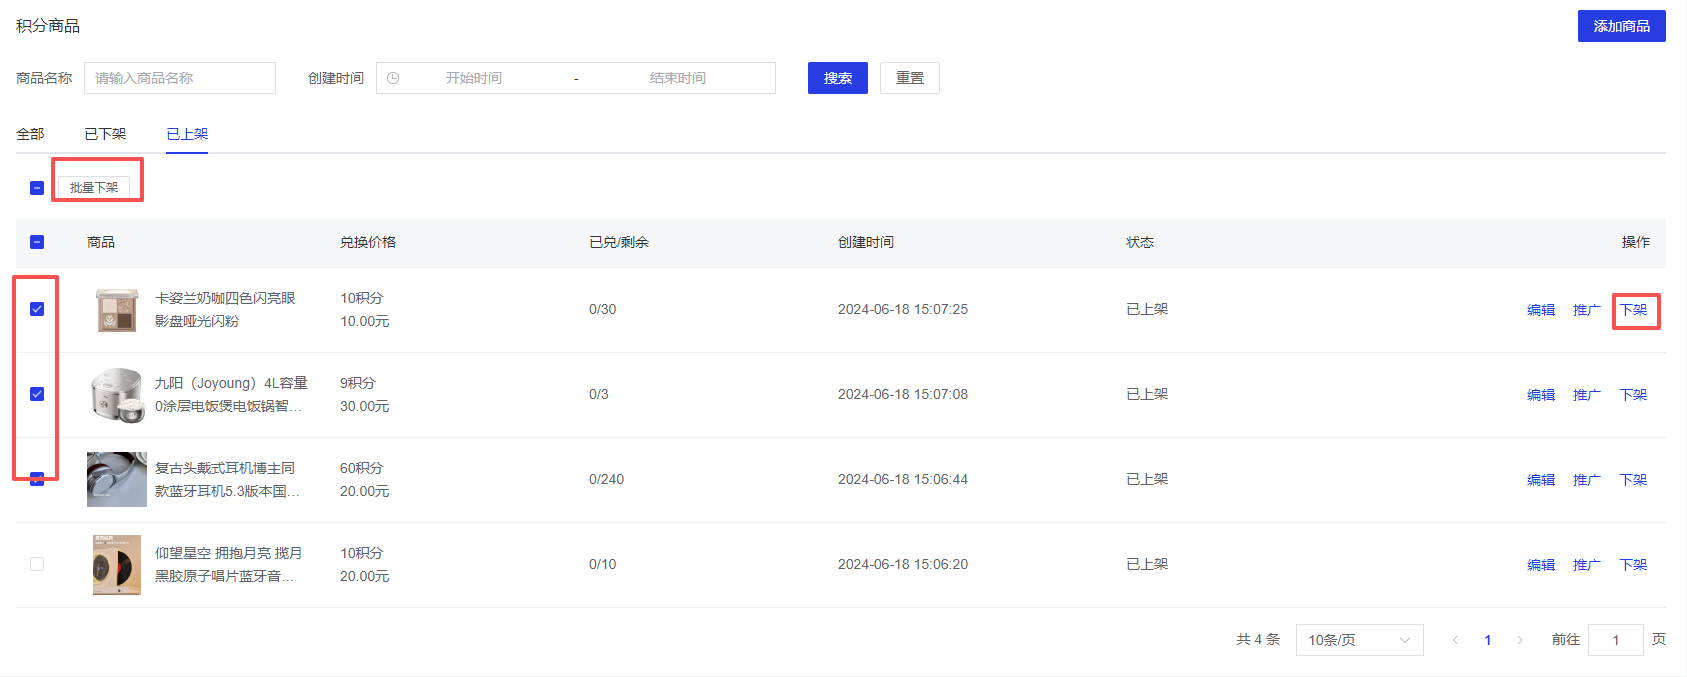This screenshot has width=1687, height=677.
Task: Switch to the 全部 tab
Action: coord(30,134)
